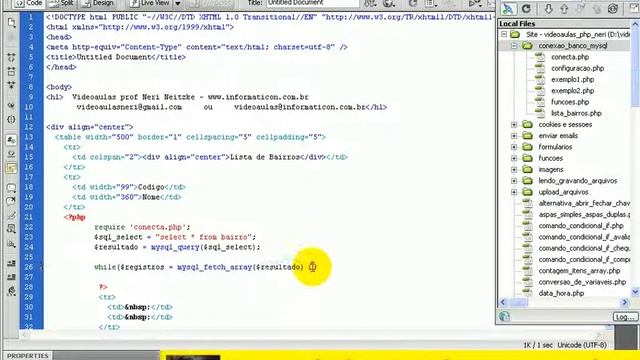Click Select Parent Tag icon

(11, 106)
